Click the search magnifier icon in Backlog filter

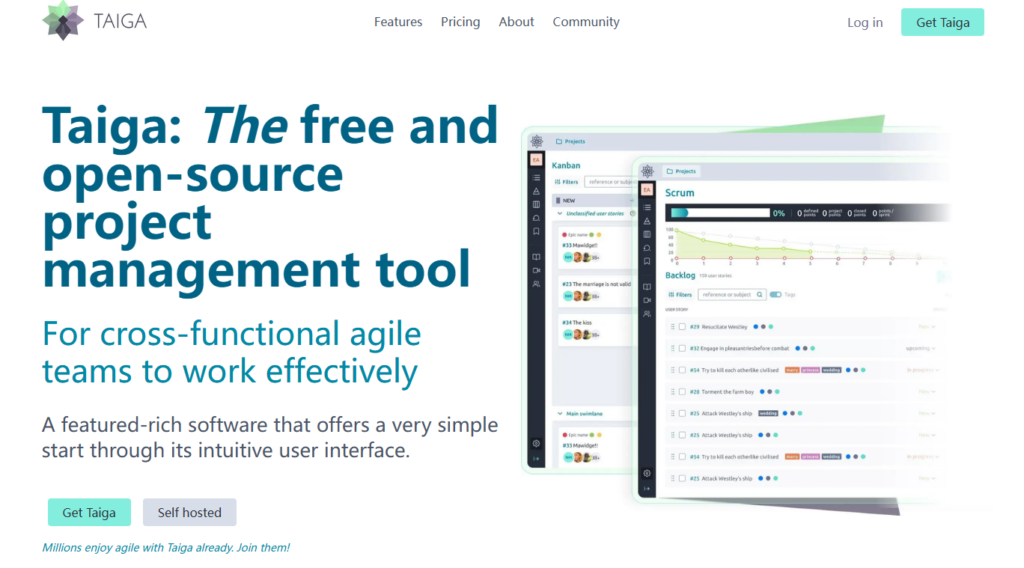[x=760, y=295]
